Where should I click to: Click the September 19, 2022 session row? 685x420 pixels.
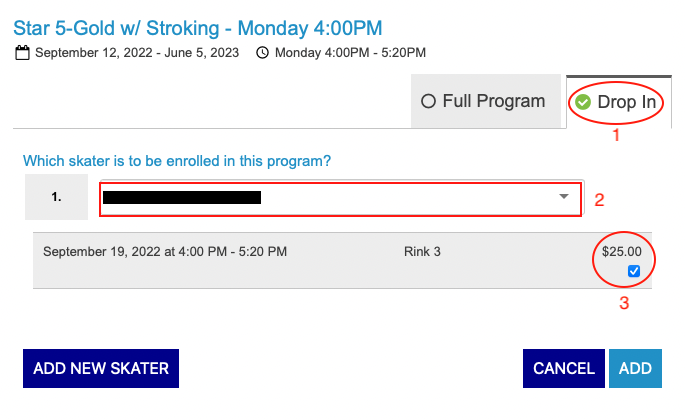342,260
